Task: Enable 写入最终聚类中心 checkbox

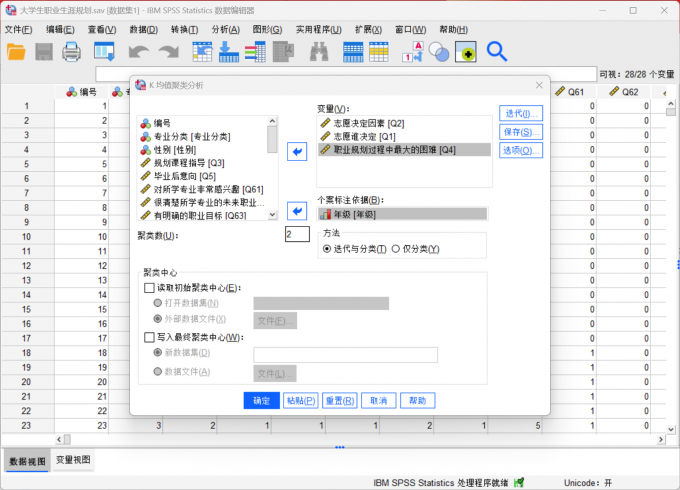Action: 149,337
